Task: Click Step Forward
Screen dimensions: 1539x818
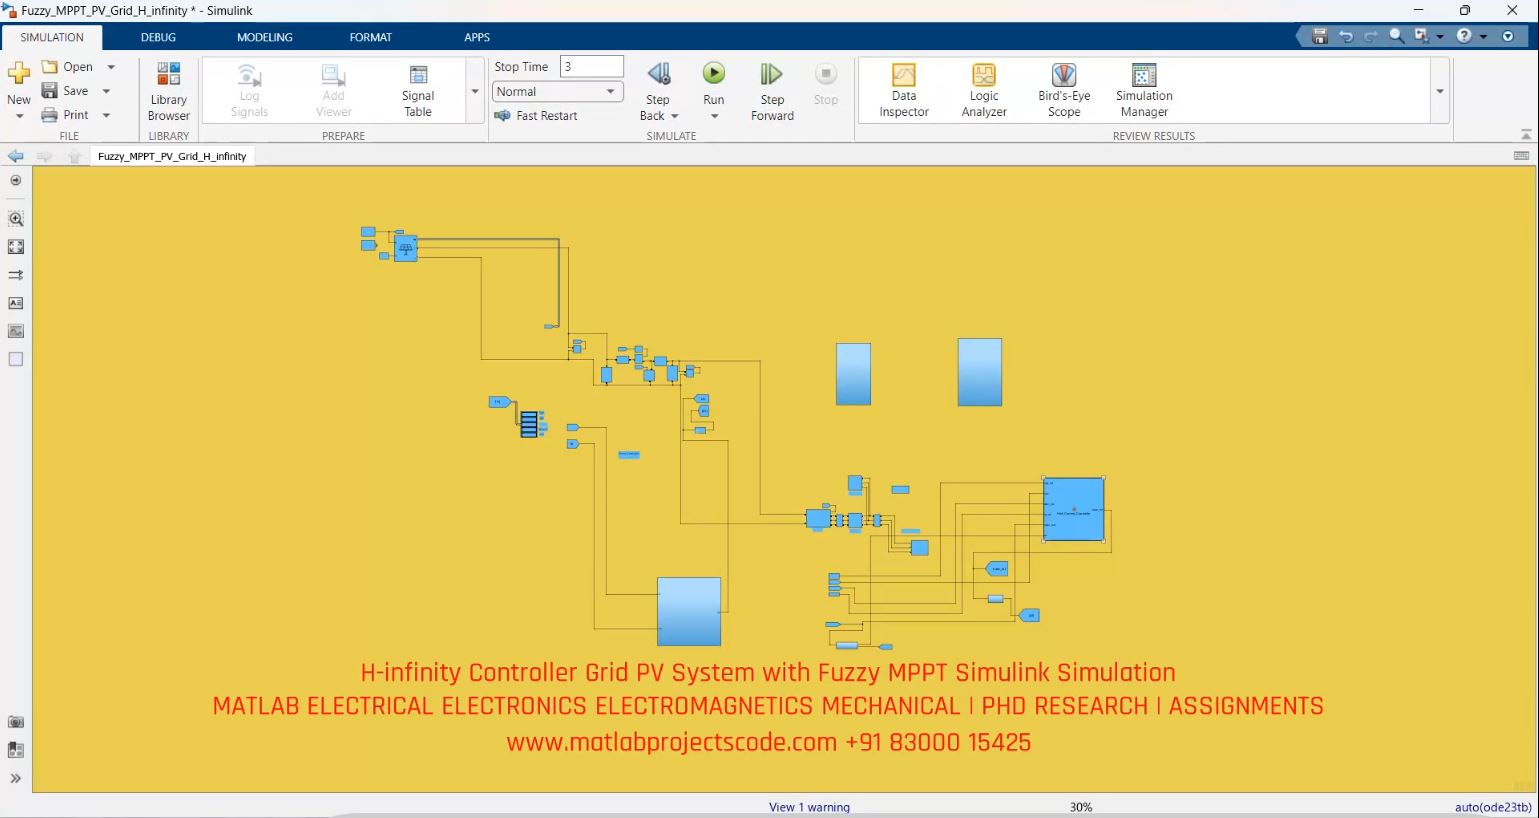Action: coord(772,91)
